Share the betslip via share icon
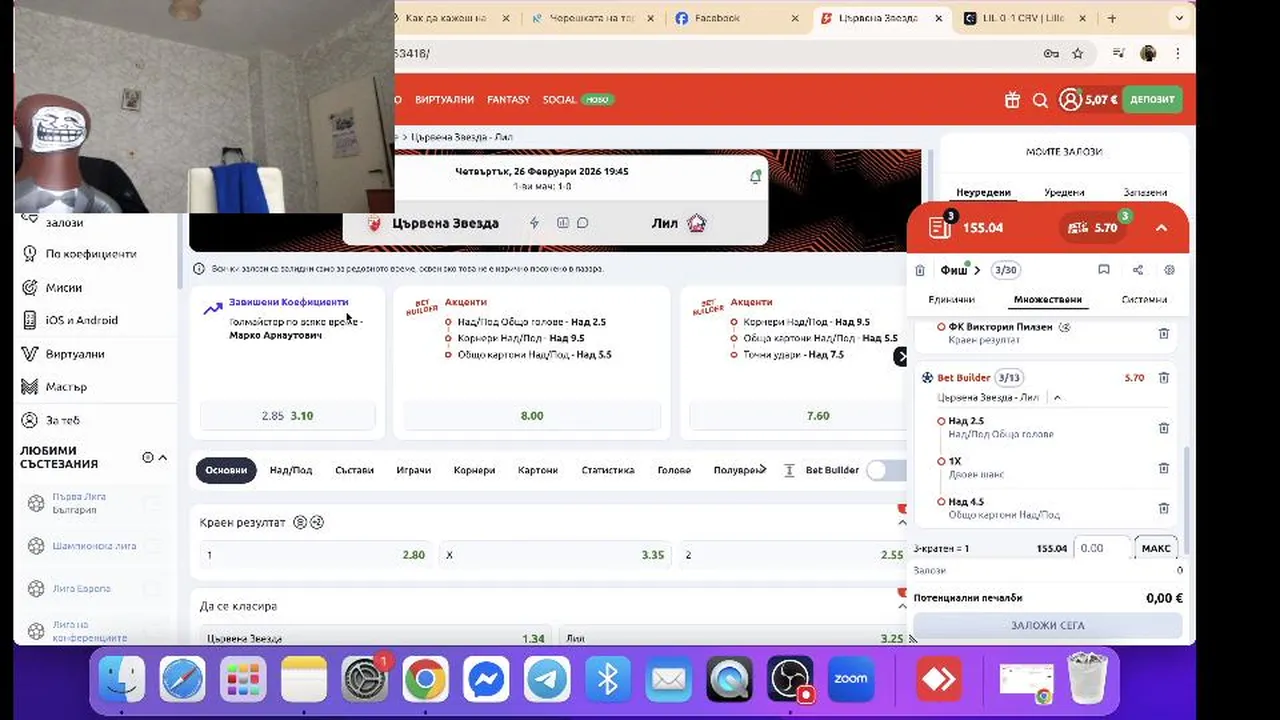The width and height of the screenshot is (1280, 720). (1138, 270)
